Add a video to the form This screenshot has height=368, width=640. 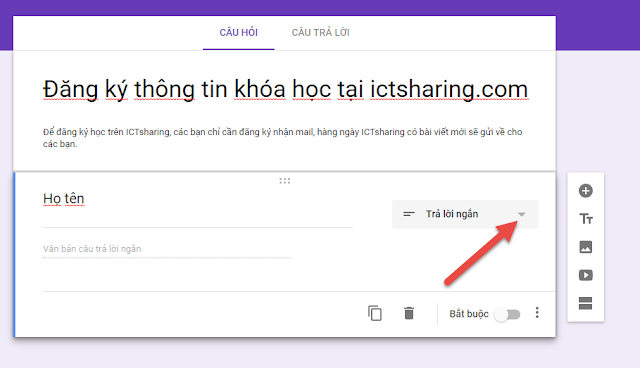586,275
